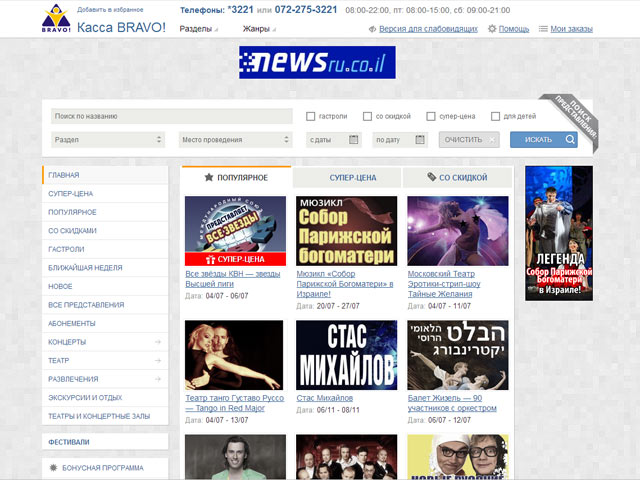The width and height of the screenshot is (640, 480).
Task: Tick the для детей checkbox
Action: [x=495, y=116]
